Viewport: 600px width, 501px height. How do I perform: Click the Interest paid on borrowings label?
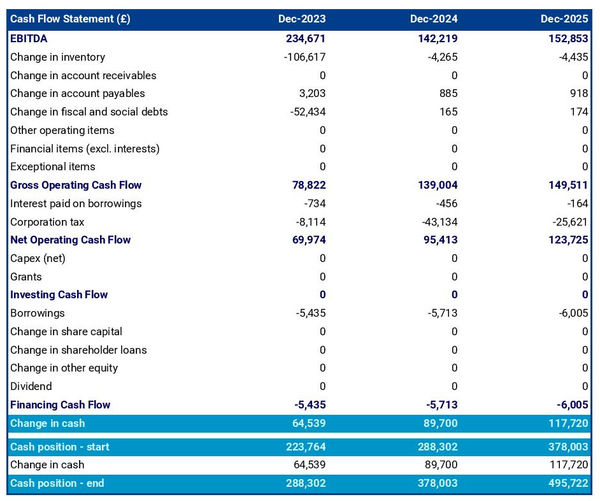point(76,204)
